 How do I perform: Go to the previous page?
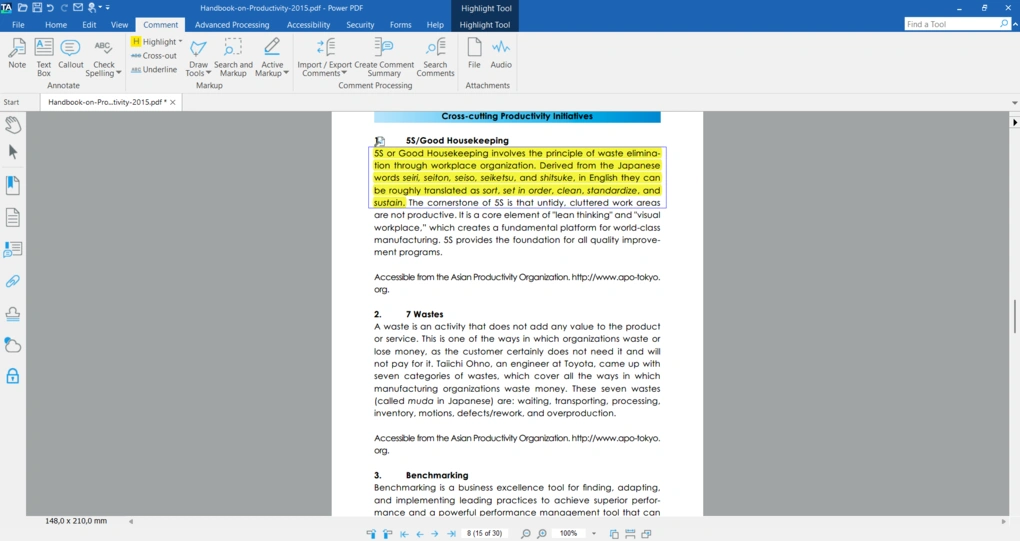[420, 534]
